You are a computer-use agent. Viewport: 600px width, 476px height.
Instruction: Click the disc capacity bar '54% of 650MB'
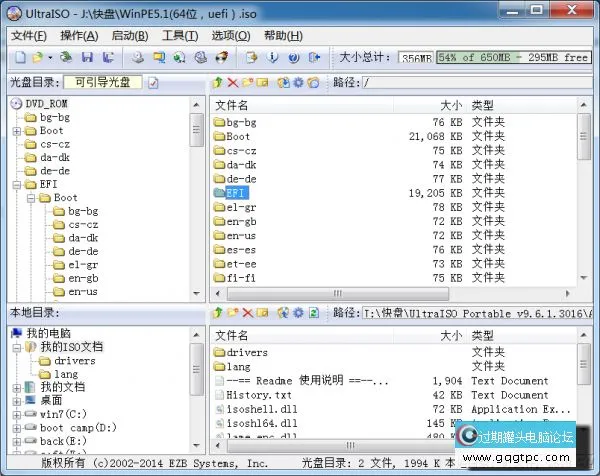point(514,58)
